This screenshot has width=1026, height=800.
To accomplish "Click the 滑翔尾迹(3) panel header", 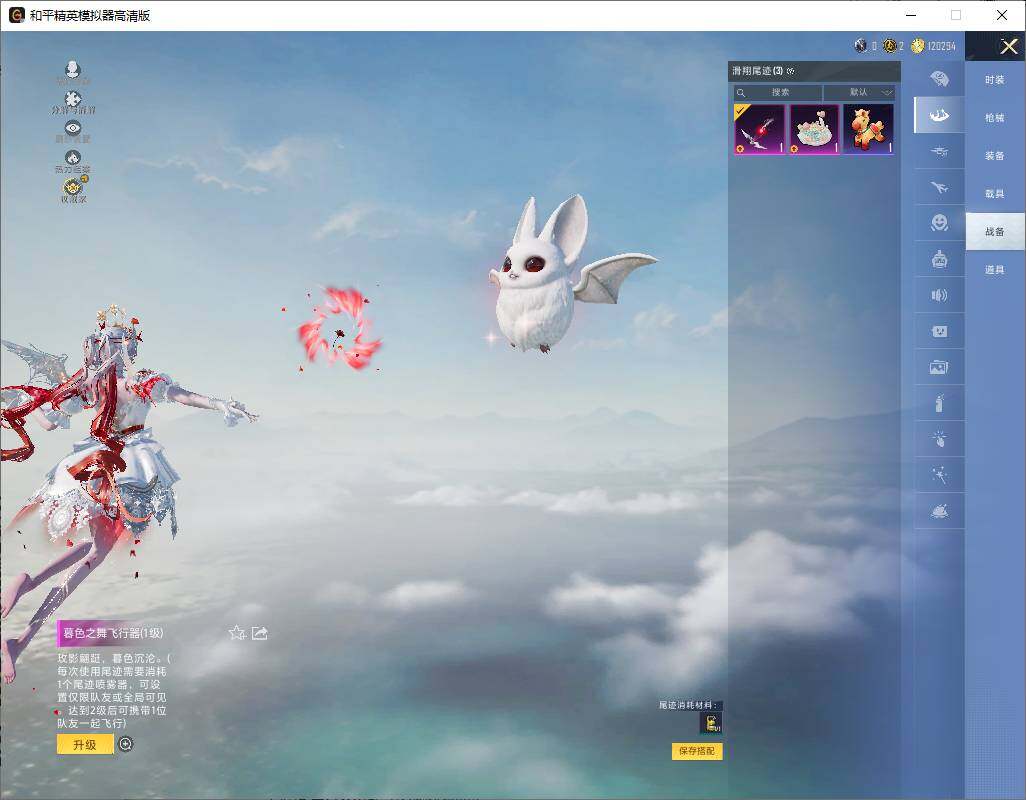I will tap(757, 71).
